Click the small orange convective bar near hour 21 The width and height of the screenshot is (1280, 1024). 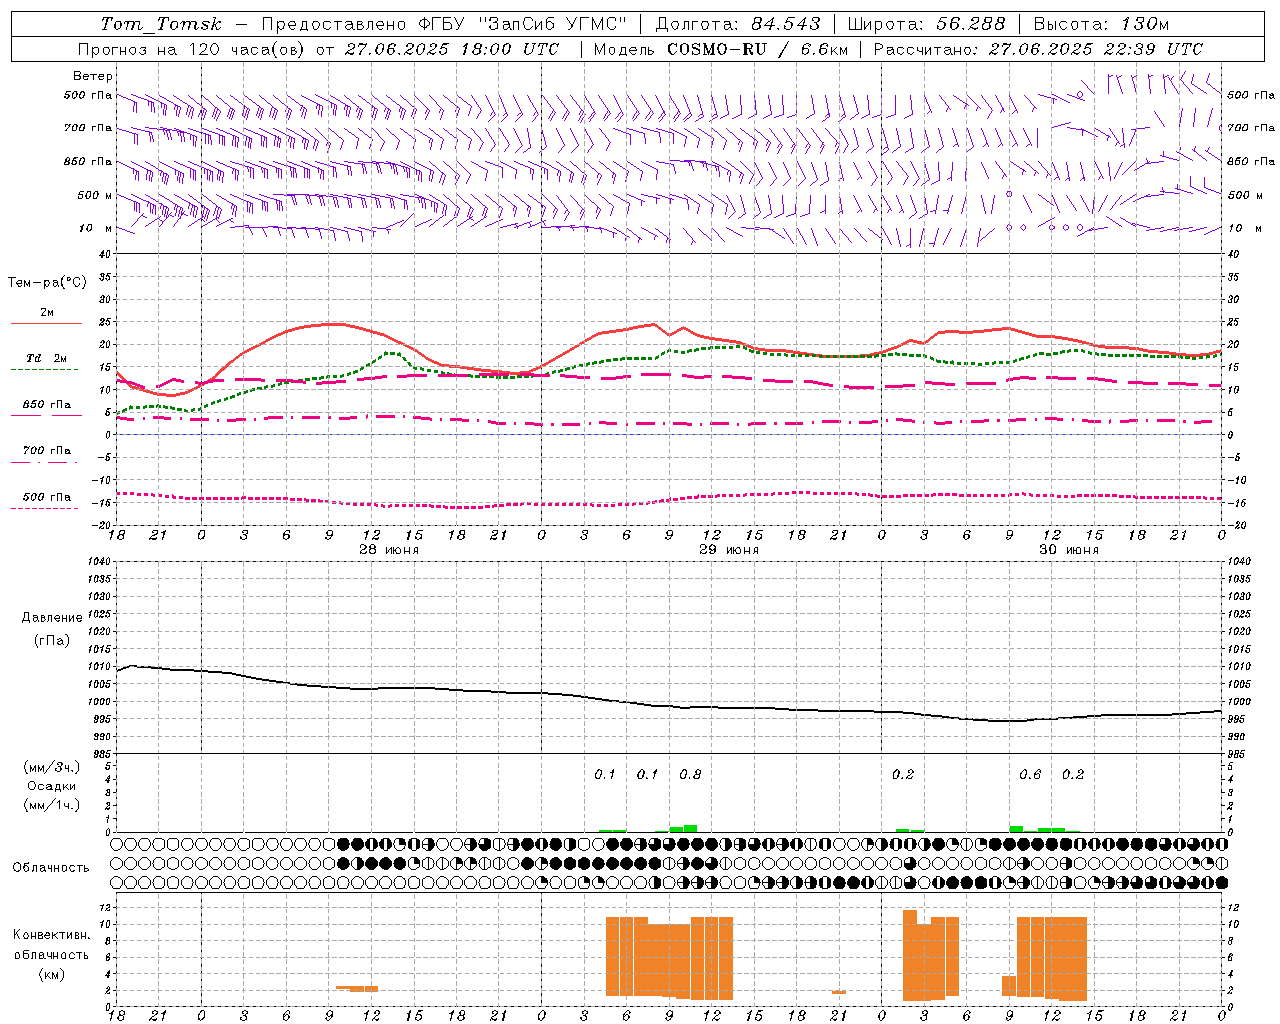click(x=839, y=992)
